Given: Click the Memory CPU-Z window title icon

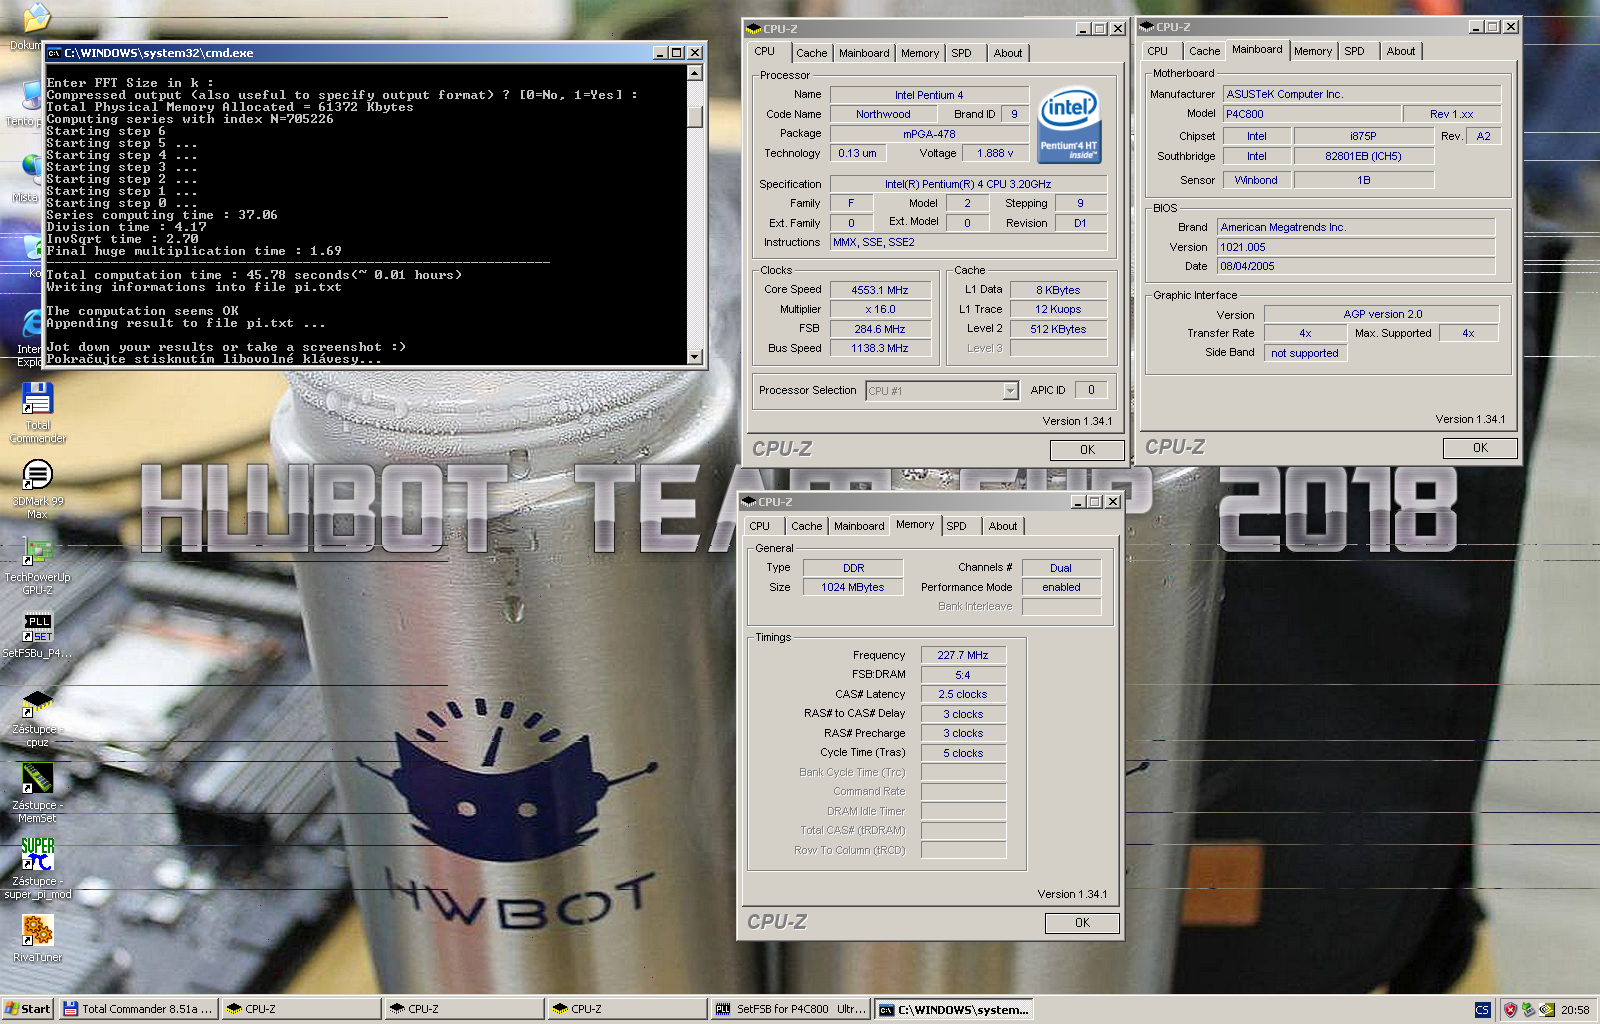Looking at the screenshot, I should click(x=749, y=502).
